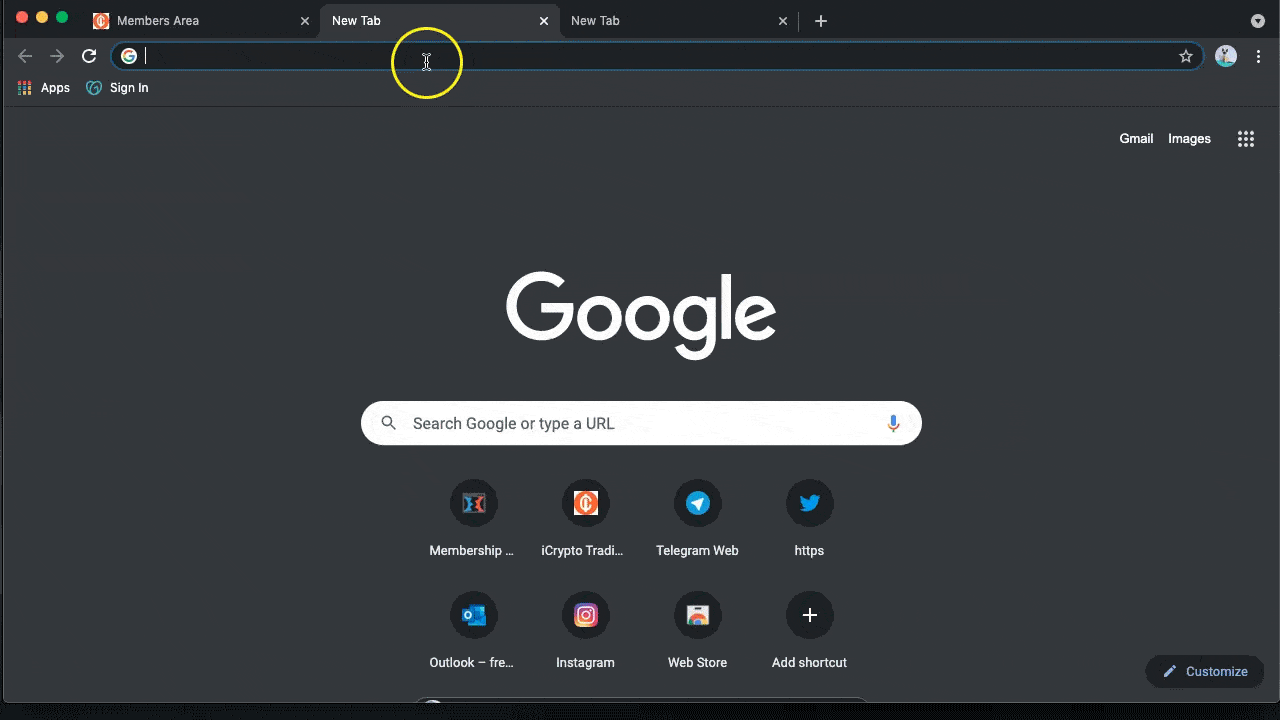1280x720 pixels.
Task: Open the Google apps grid icon
Action: pos(1245,139)
